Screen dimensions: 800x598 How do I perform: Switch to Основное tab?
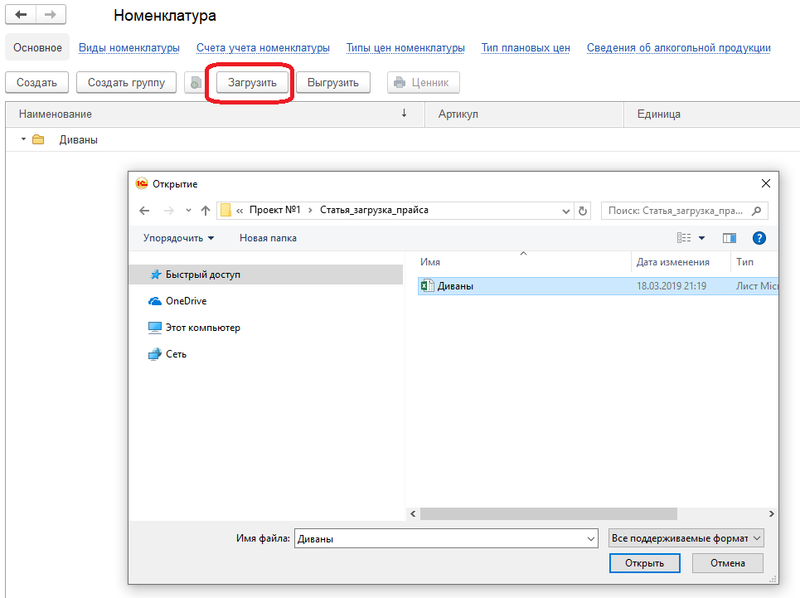tap(37, 47)
